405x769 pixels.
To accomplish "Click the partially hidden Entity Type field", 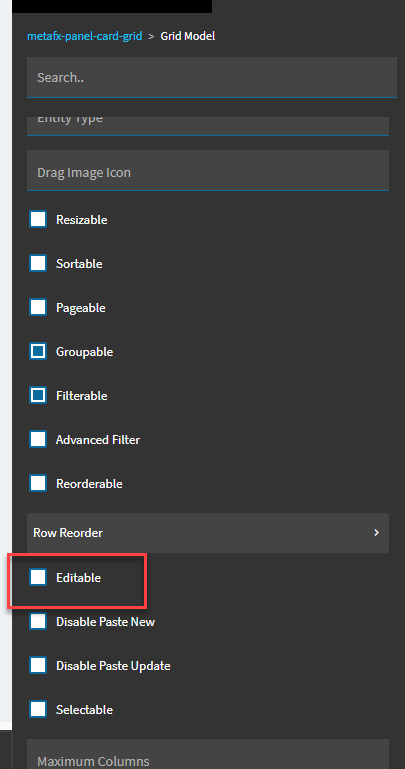I will pos(208,126).
